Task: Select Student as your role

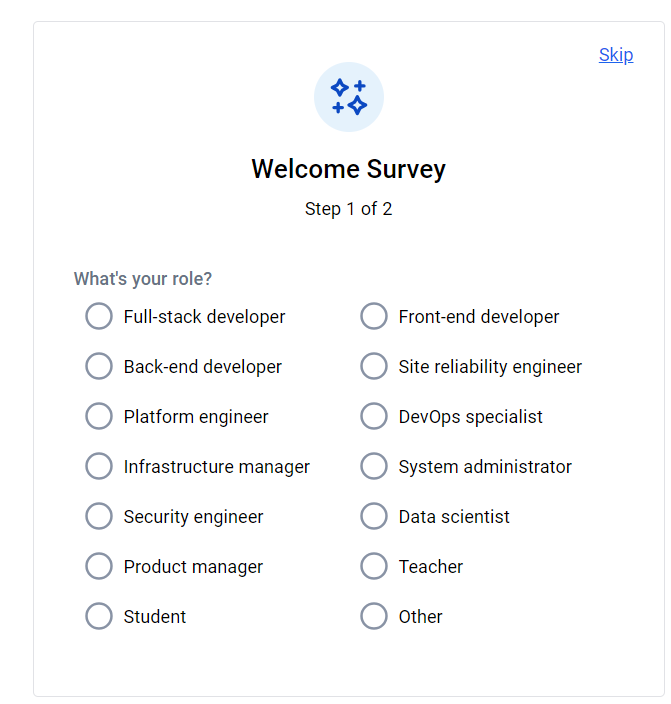Action: click(99, 616)
